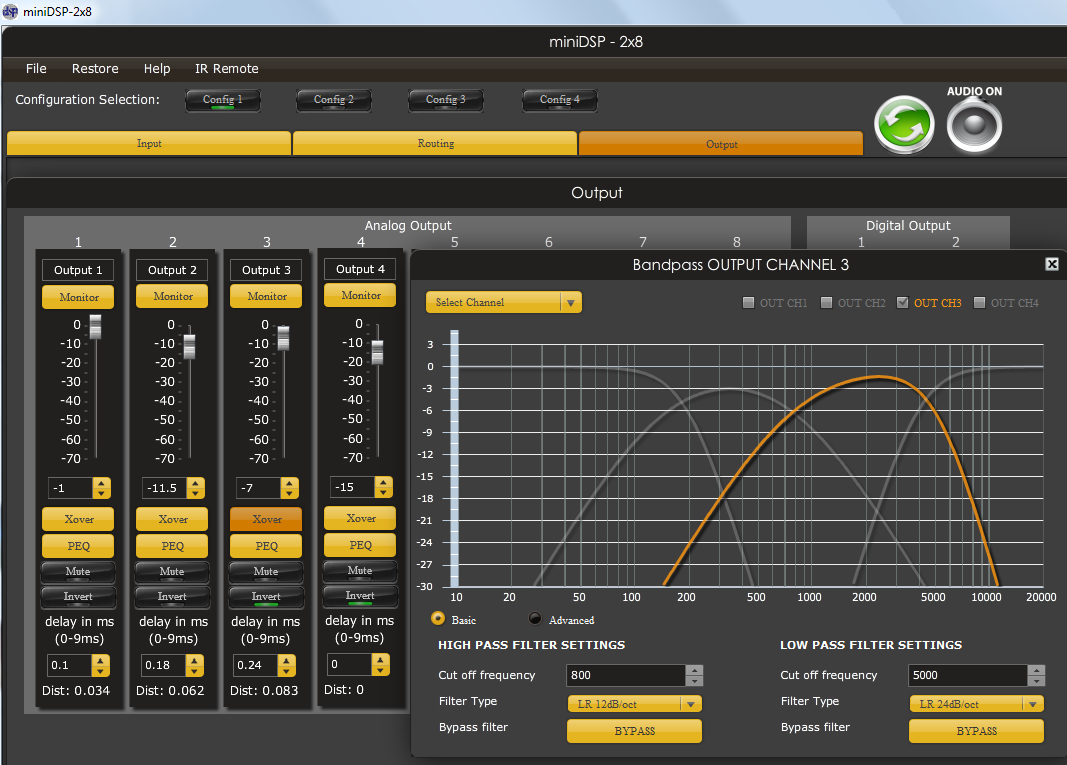Adjust the low pass cut off frequency stepper
Image resolution: width=1067 pixels, height=765 pixels.
point(1036,675)
